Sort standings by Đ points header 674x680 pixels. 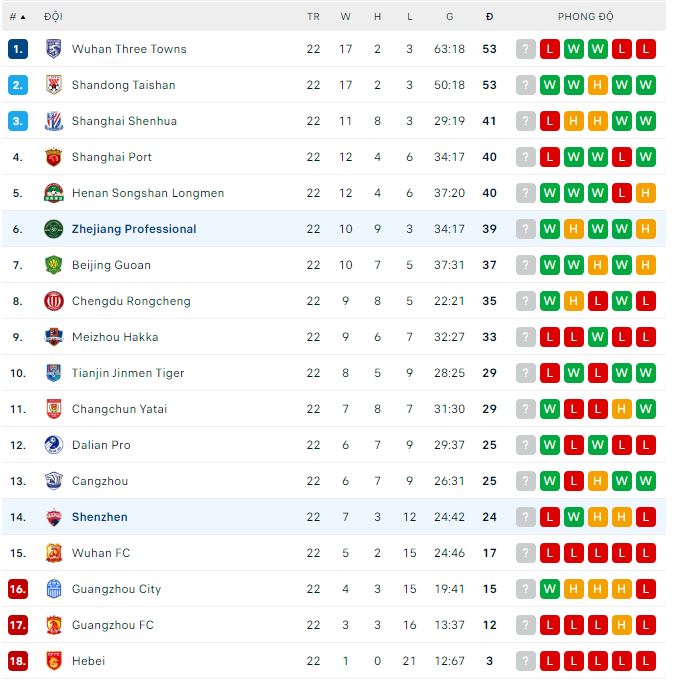pos(489,17)
